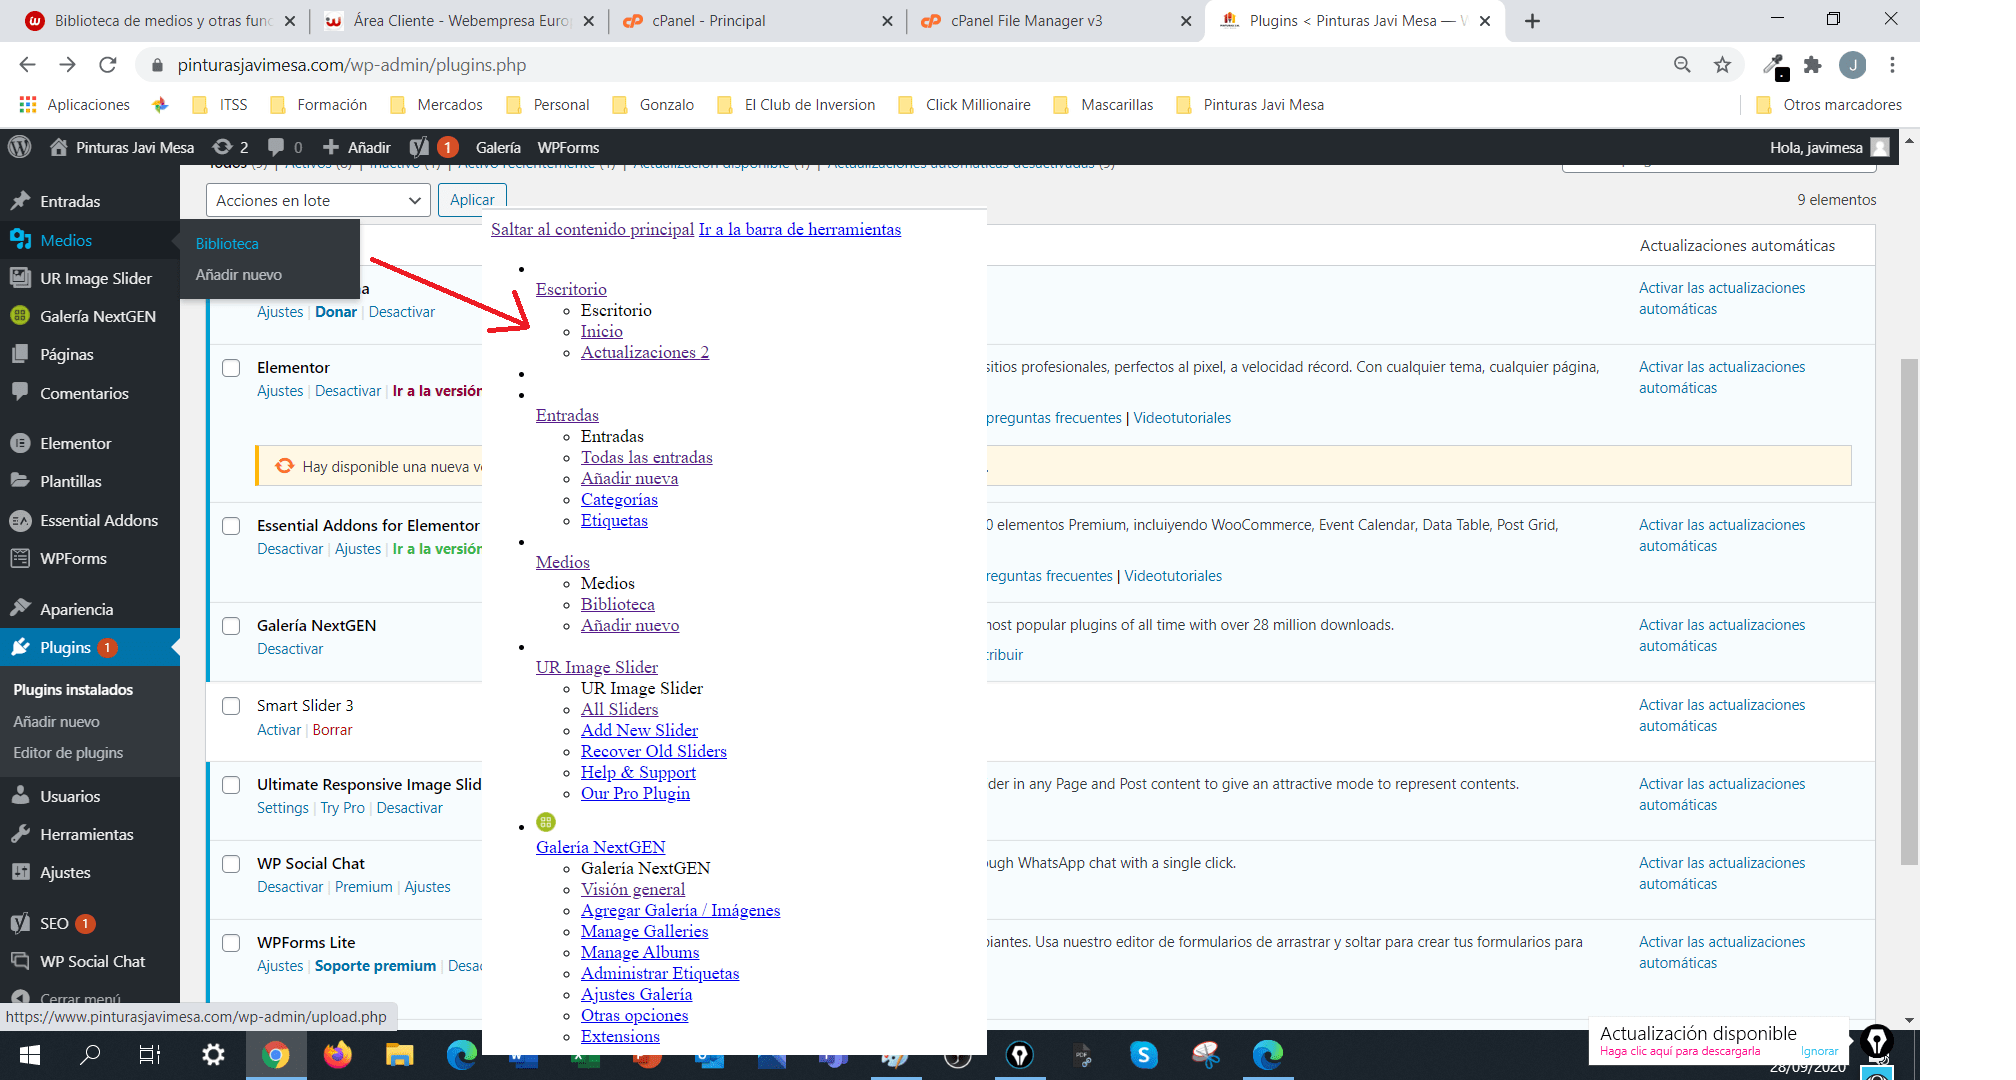Open Chrome zoom magnifier in address bar

(1682, 65)
